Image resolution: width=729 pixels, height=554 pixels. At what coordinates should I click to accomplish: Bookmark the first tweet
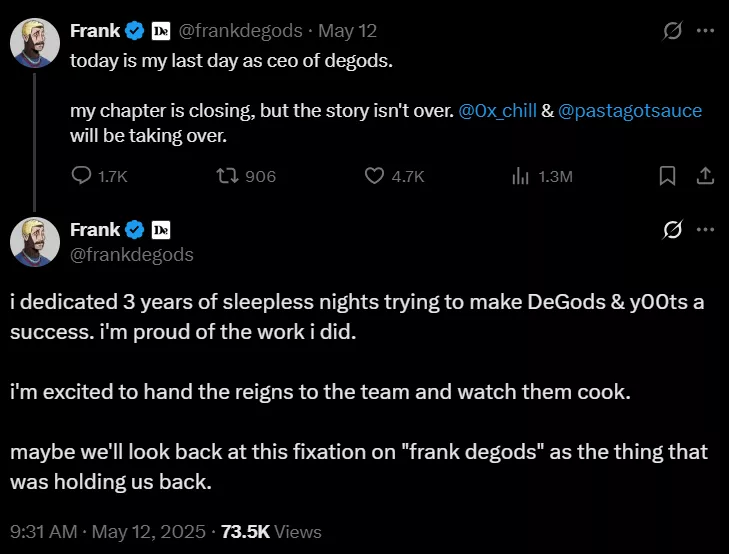(x=667, y=176)
